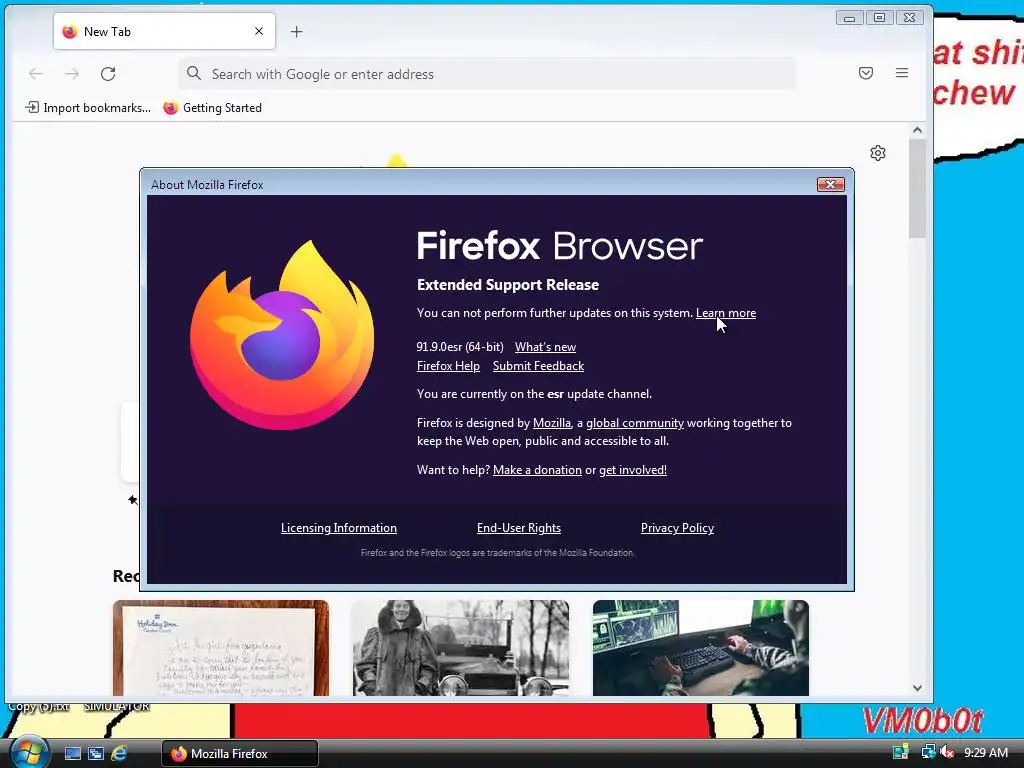Select the New Tab browser tab
This screenshot has width=1024, height=768.
[165, 31]
